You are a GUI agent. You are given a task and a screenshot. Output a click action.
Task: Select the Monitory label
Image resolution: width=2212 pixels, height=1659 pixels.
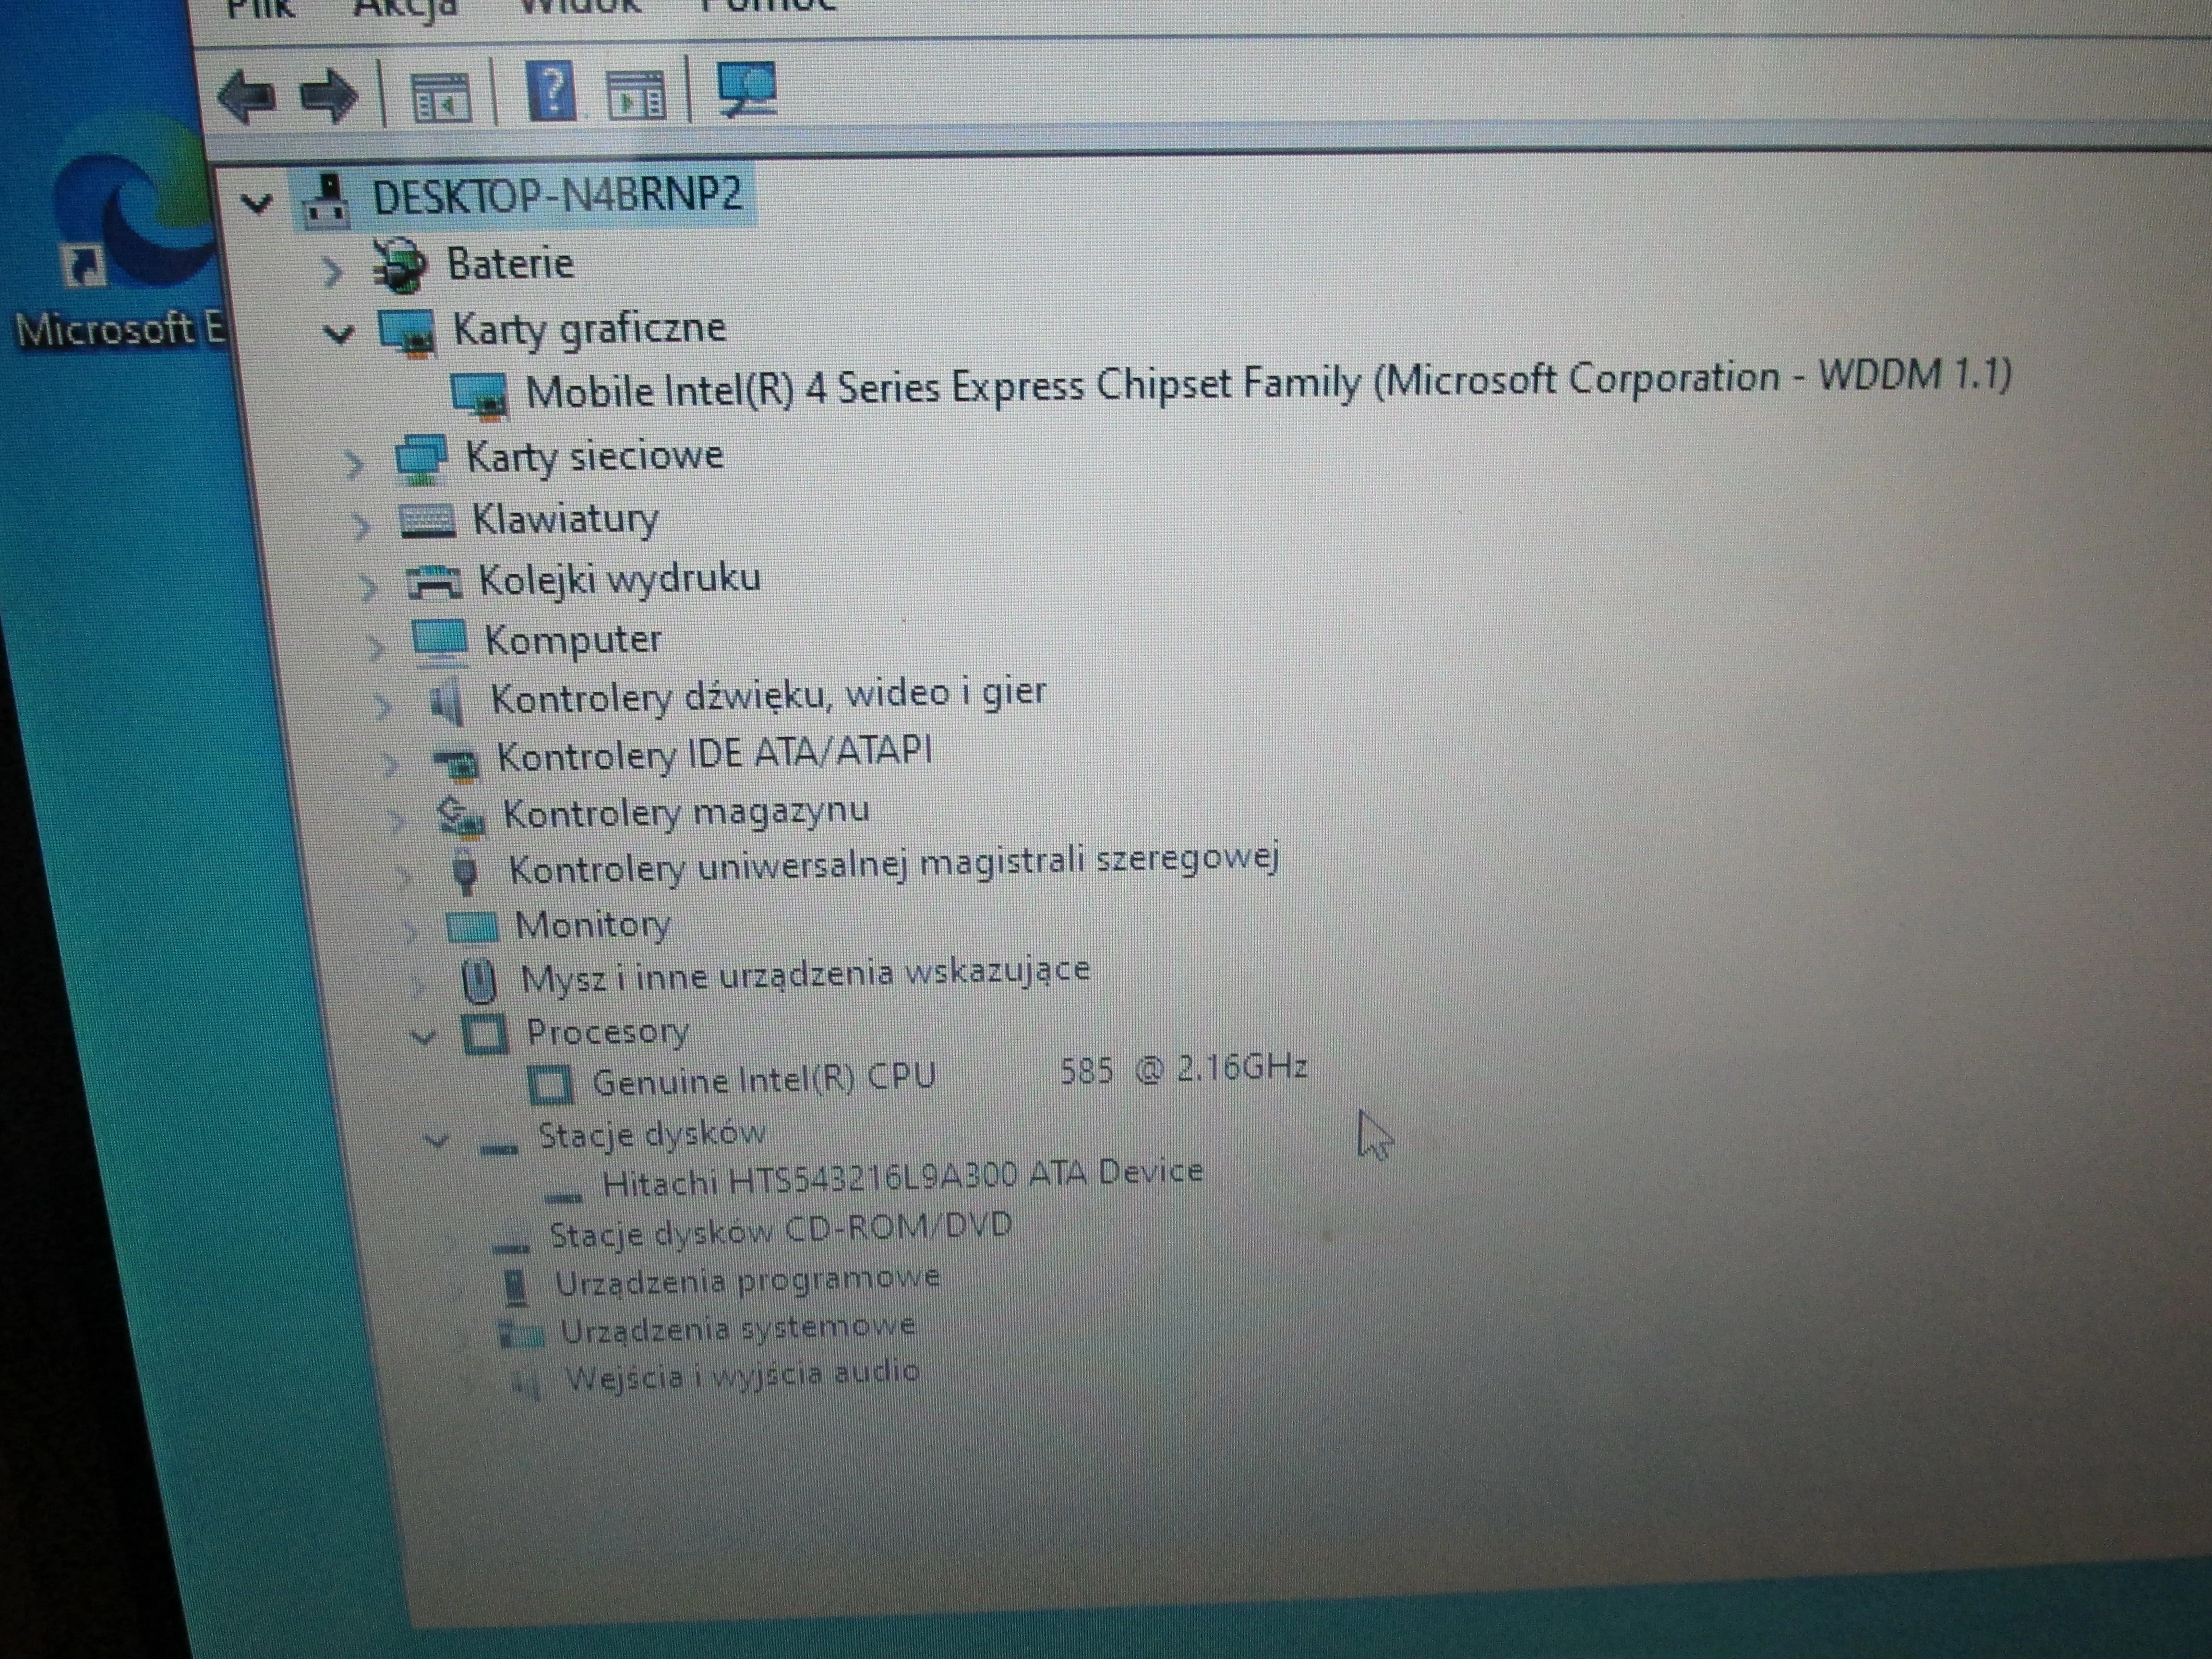coord(593,925)
